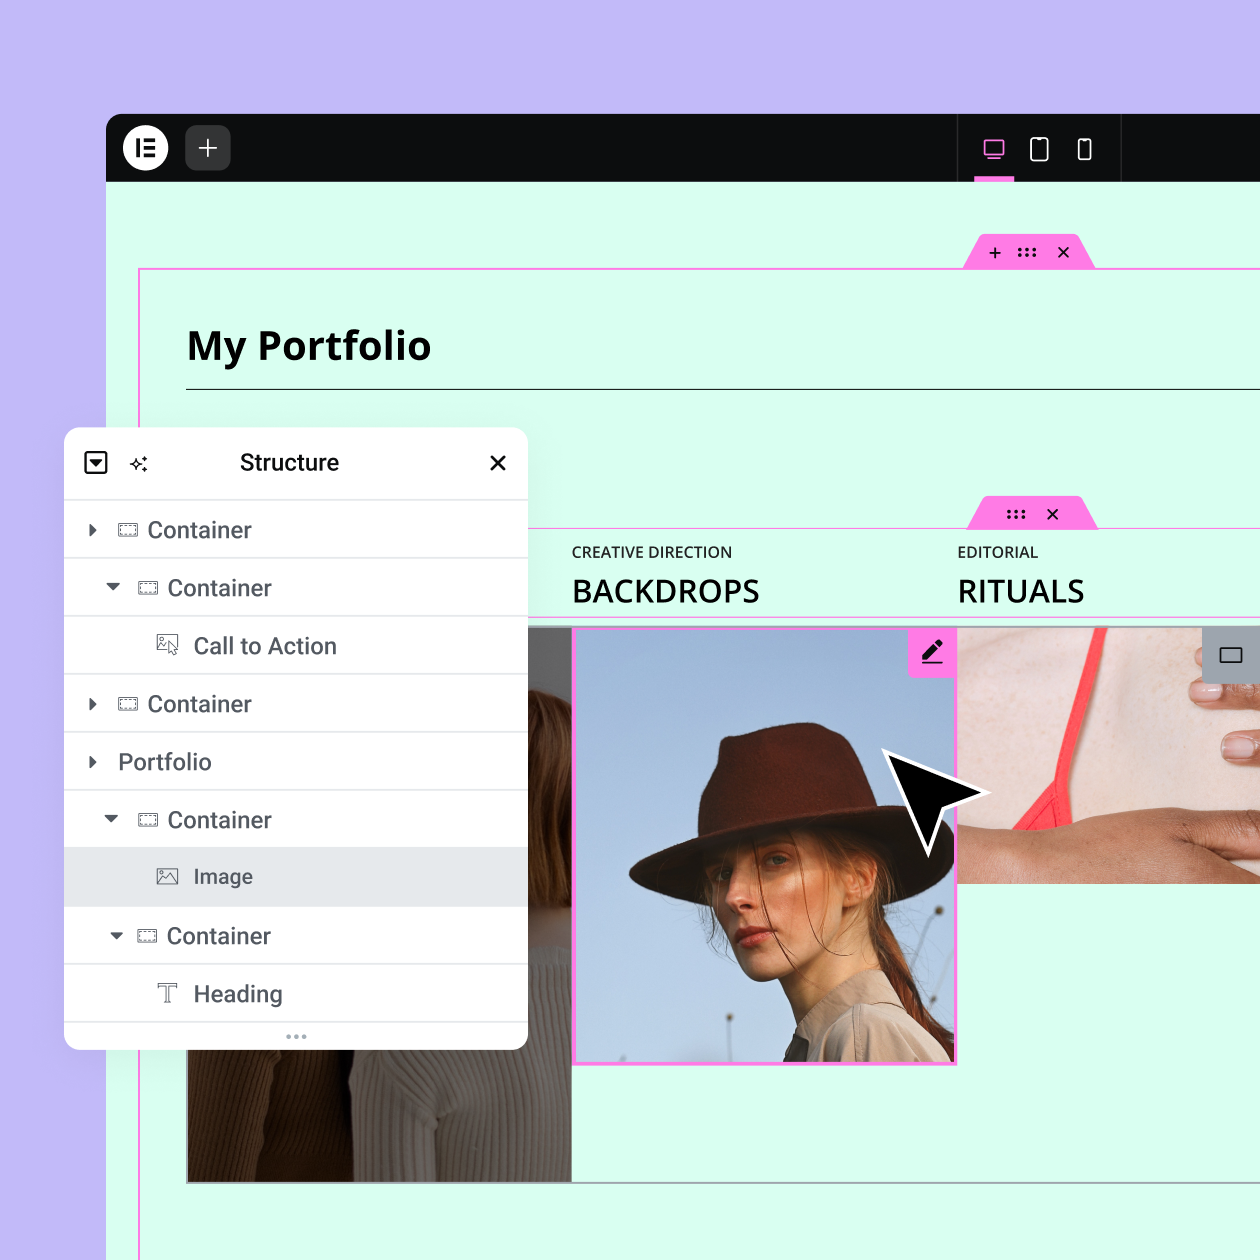Expand the first Container in Structure

click(93, 530)
